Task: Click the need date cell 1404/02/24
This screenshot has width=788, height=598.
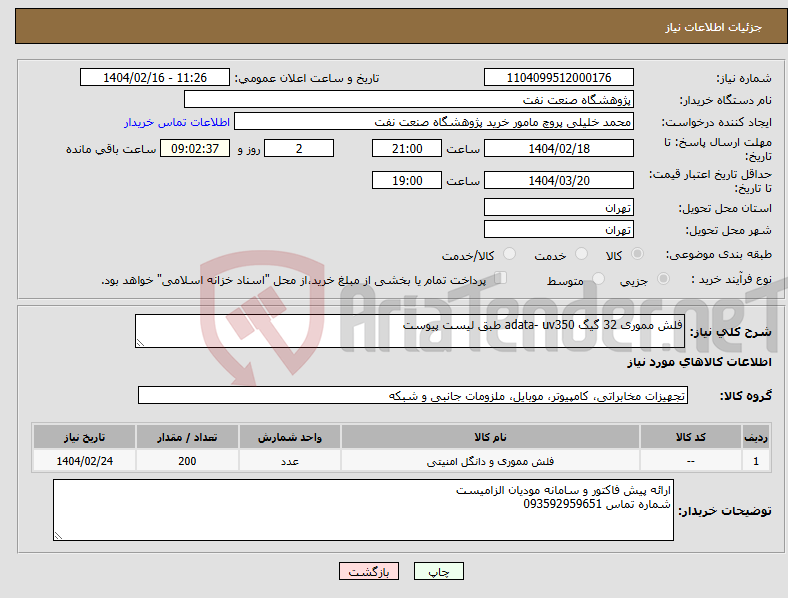Action: tap(84, 461)
